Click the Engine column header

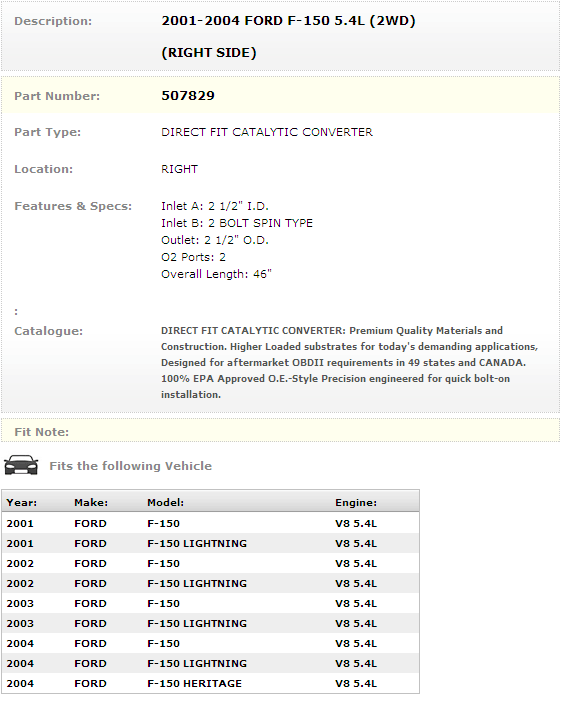click(356, 503)
